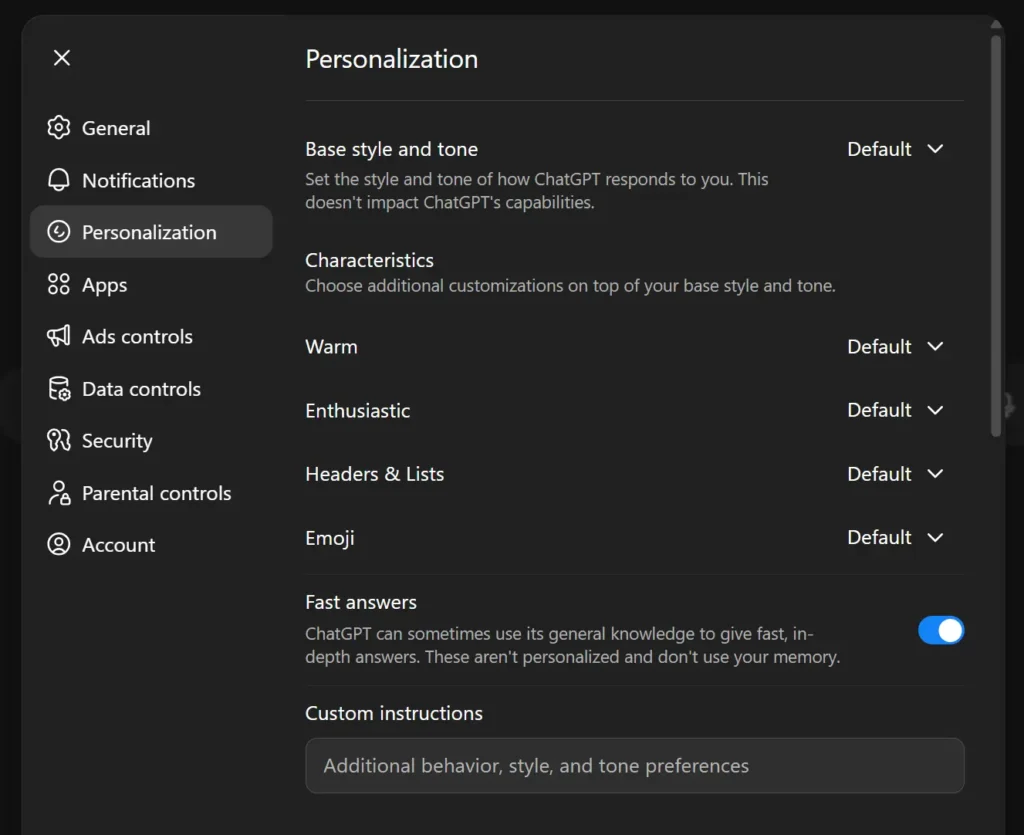The width and height of the screenshot is (1024, 835).
Task: Click the Emoji characteristic label
Action: 330,537
